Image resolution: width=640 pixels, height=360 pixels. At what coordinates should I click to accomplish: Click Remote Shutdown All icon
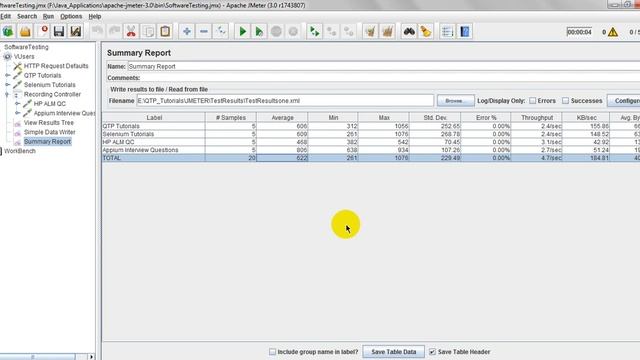[x=349, y=31]
